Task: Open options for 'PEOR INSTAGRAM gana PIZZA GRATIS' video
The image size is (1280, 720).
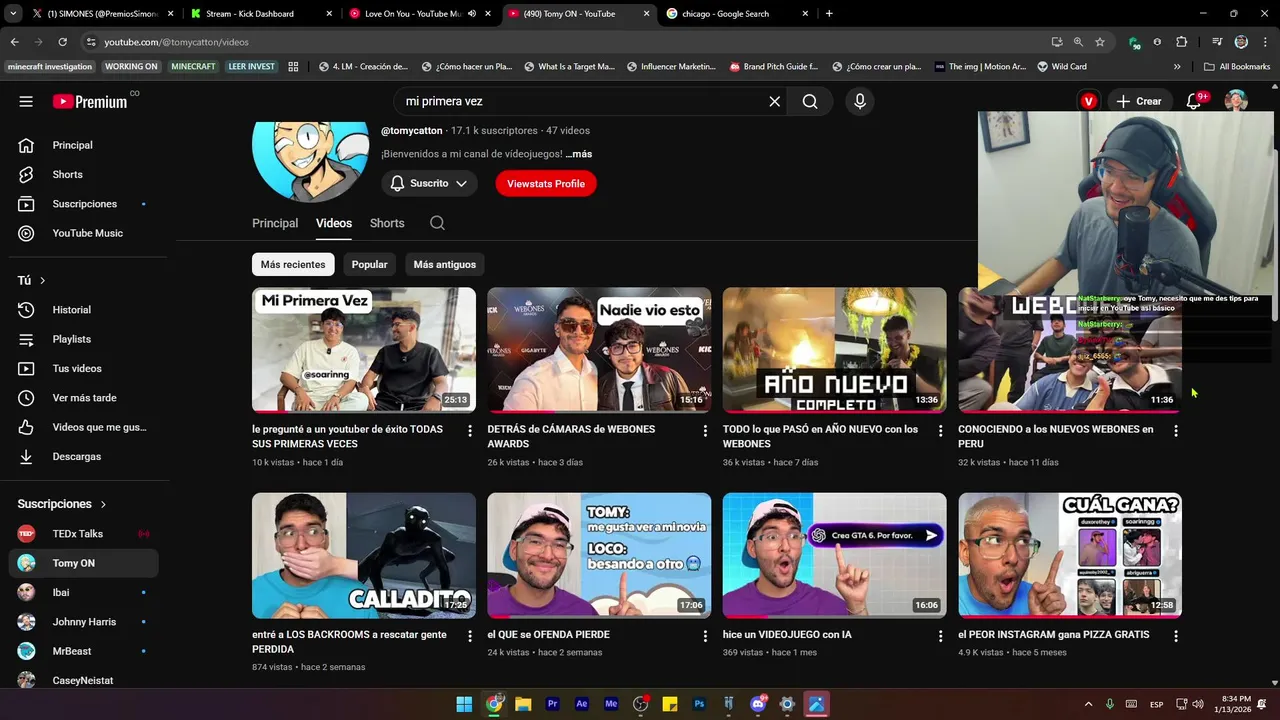Action: tap(1176, 636)
